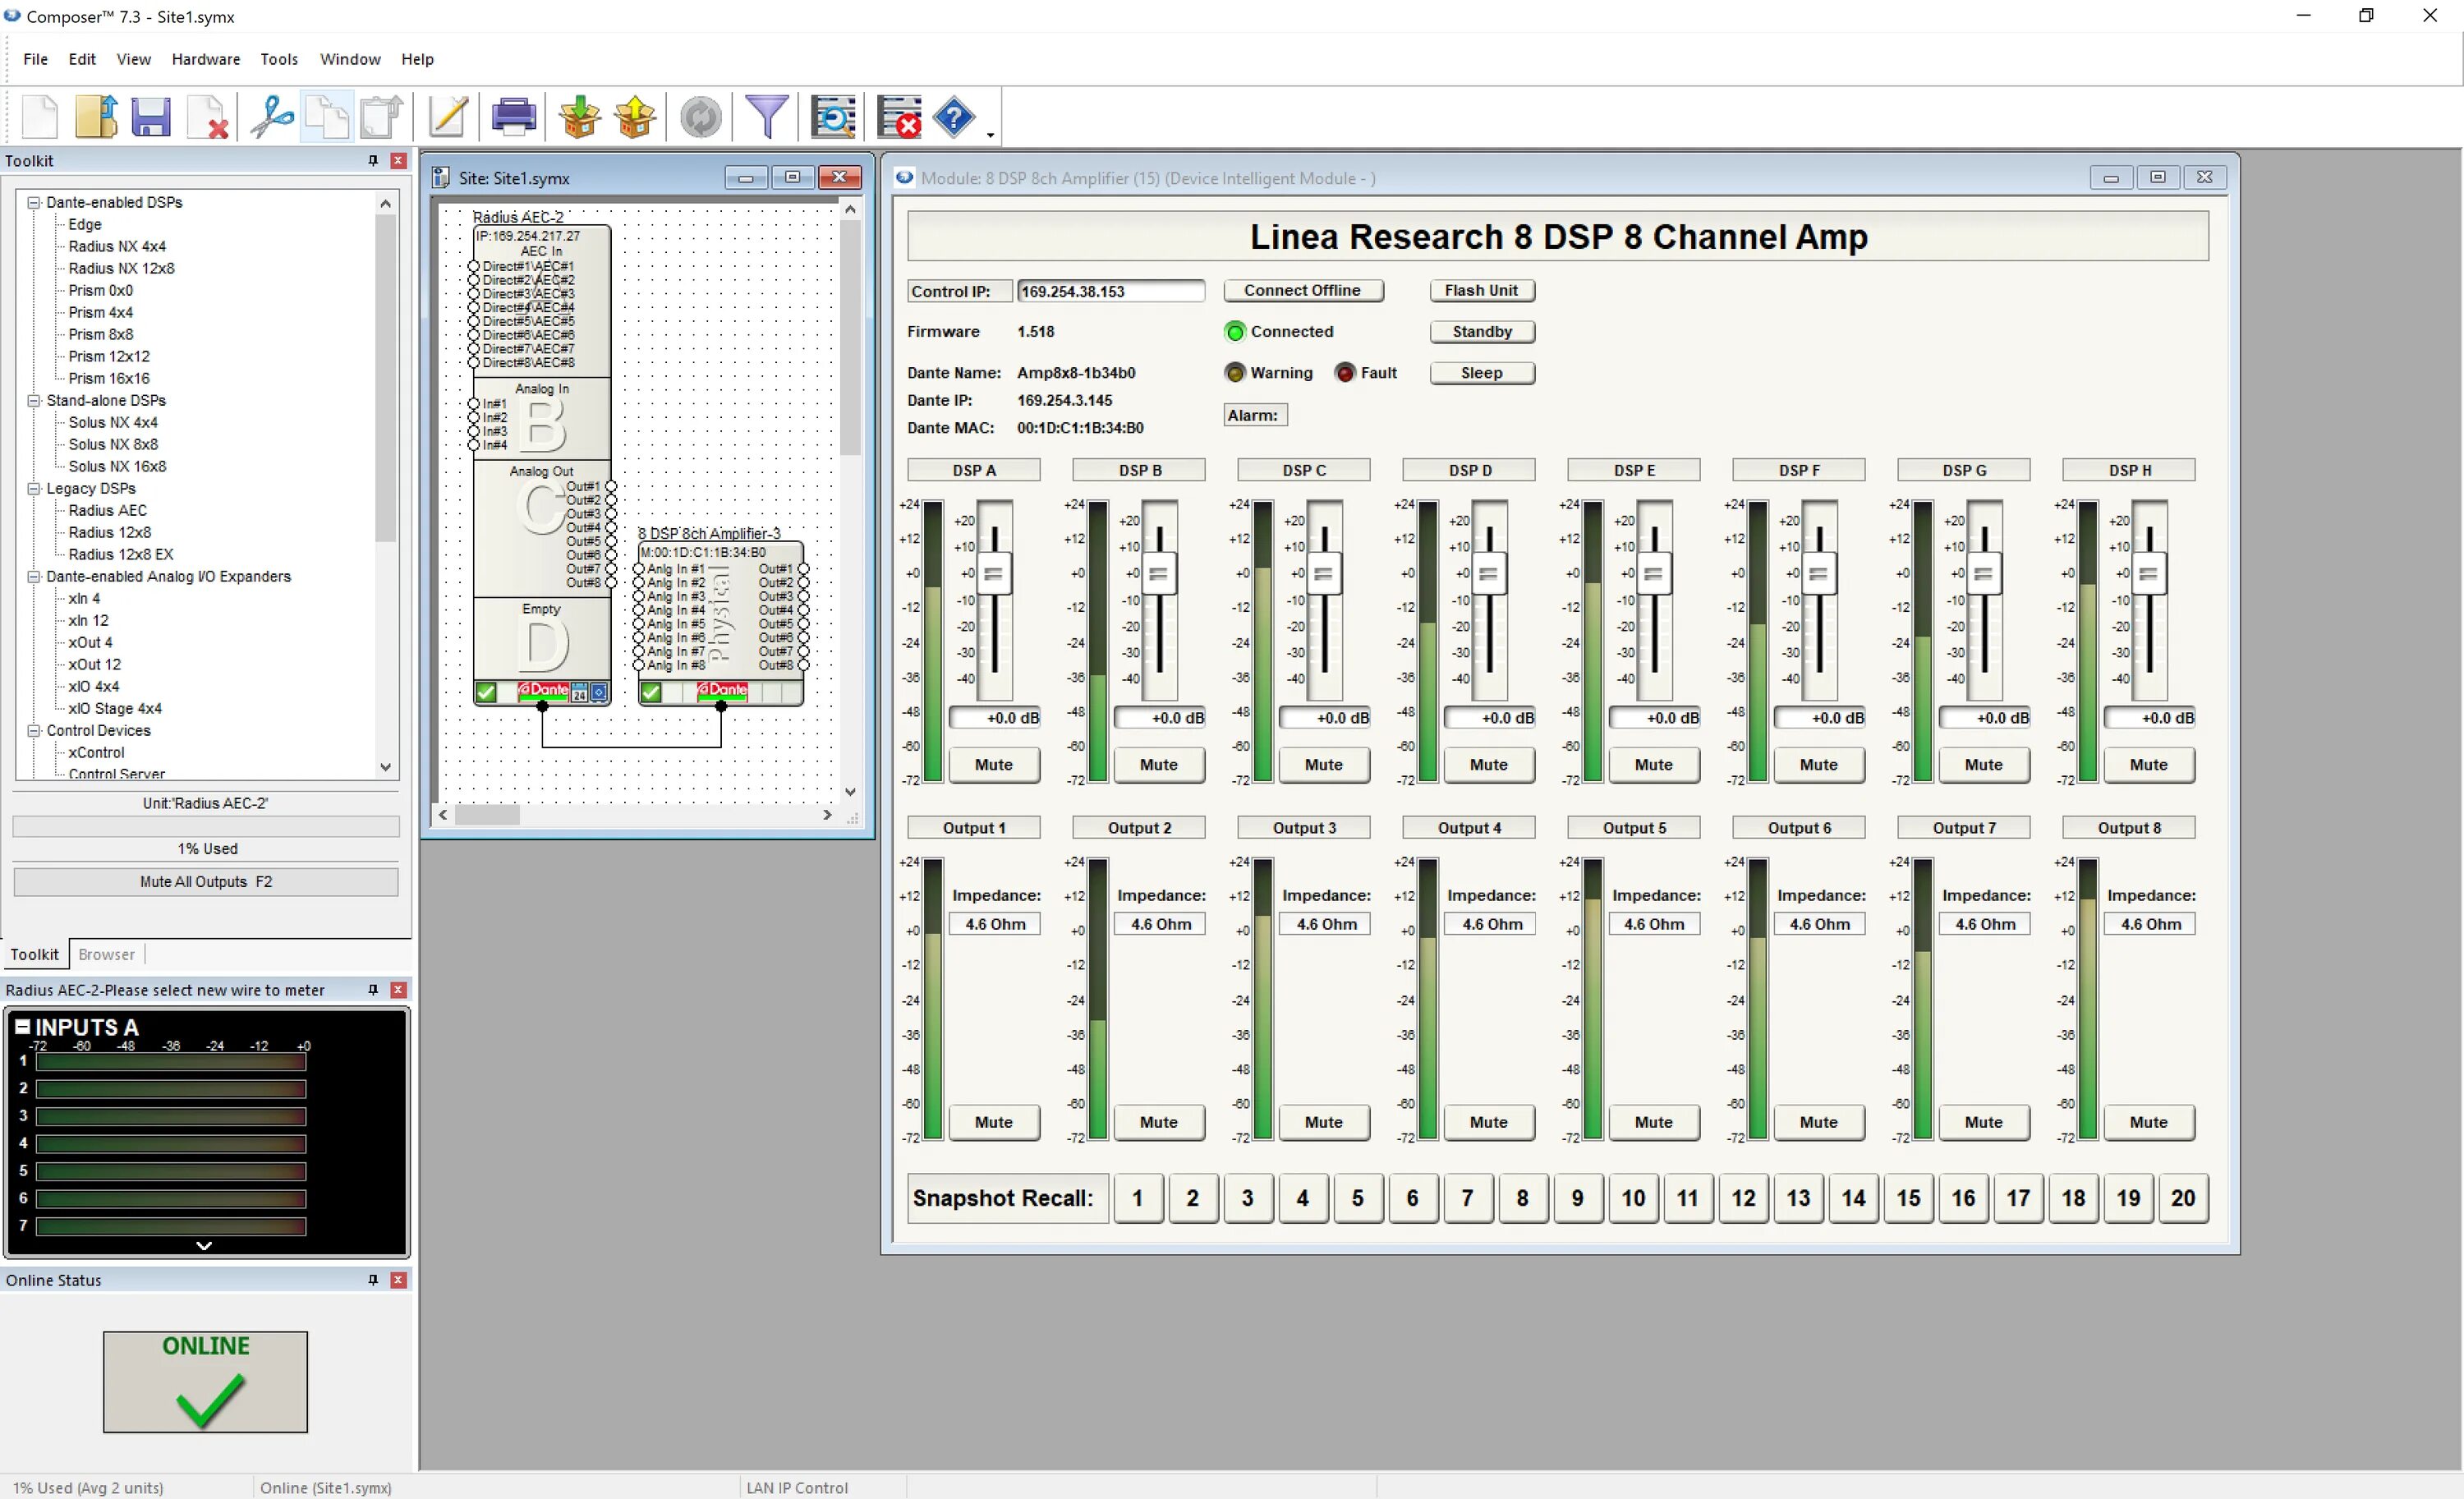2464x1499 pixels.
Task: Collapse the Dante-enabled DSPs tree node
Action: pyautogui.click(x=34, y=202)
